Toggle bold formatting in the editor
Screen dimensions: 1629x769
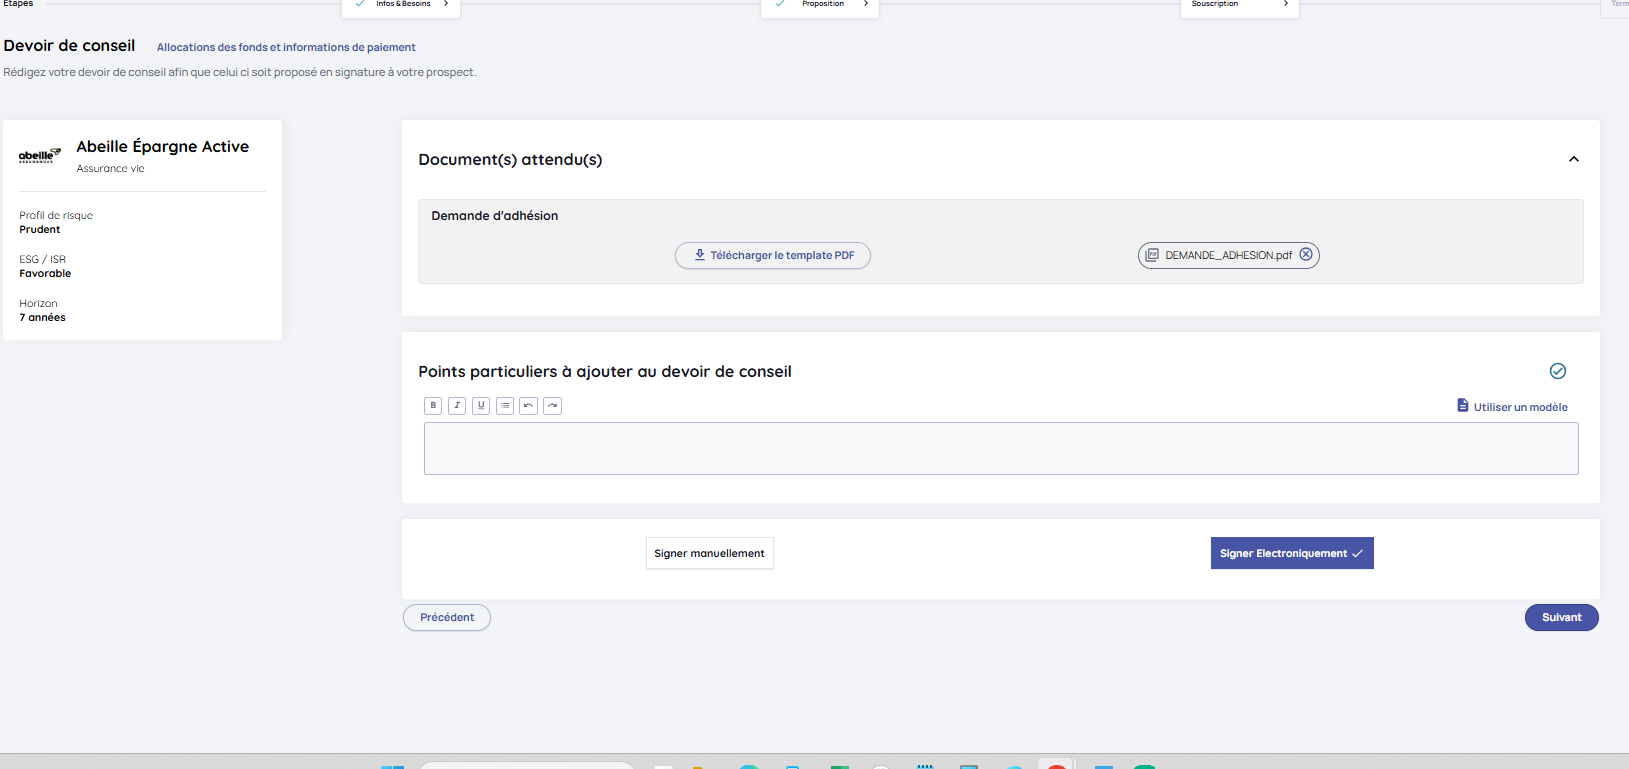(433, 406)
